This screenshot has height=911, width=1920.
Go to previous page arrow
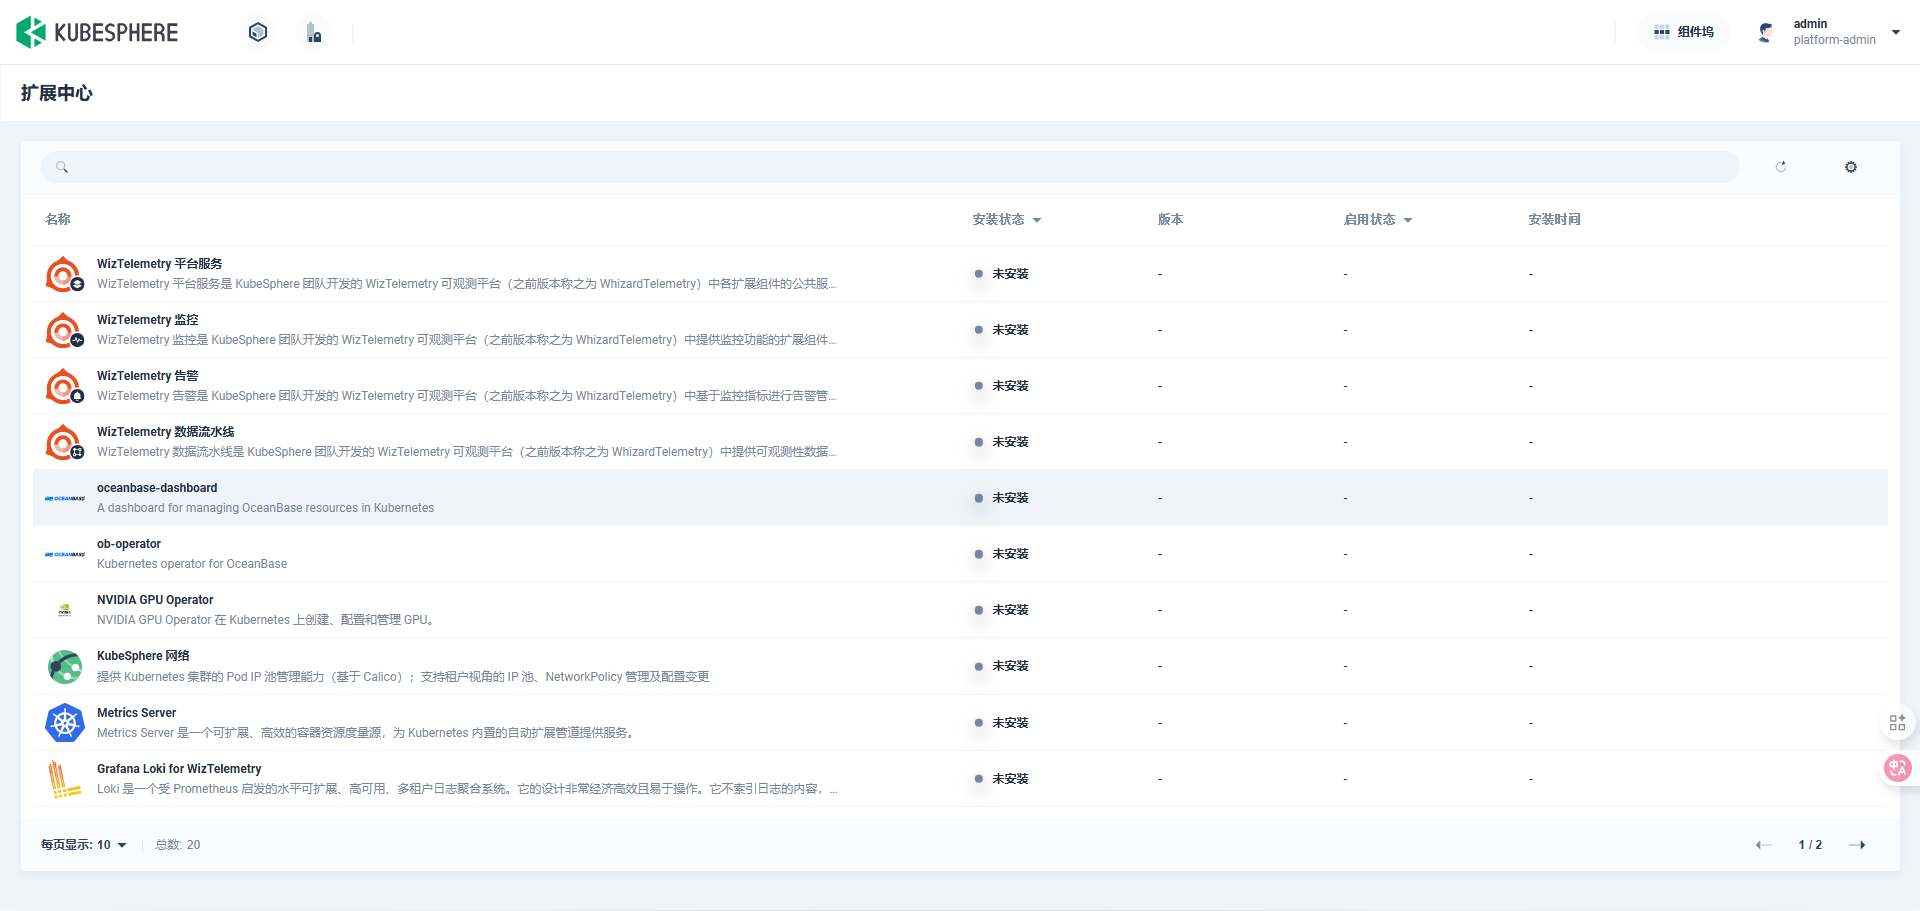pos(1764,845)
